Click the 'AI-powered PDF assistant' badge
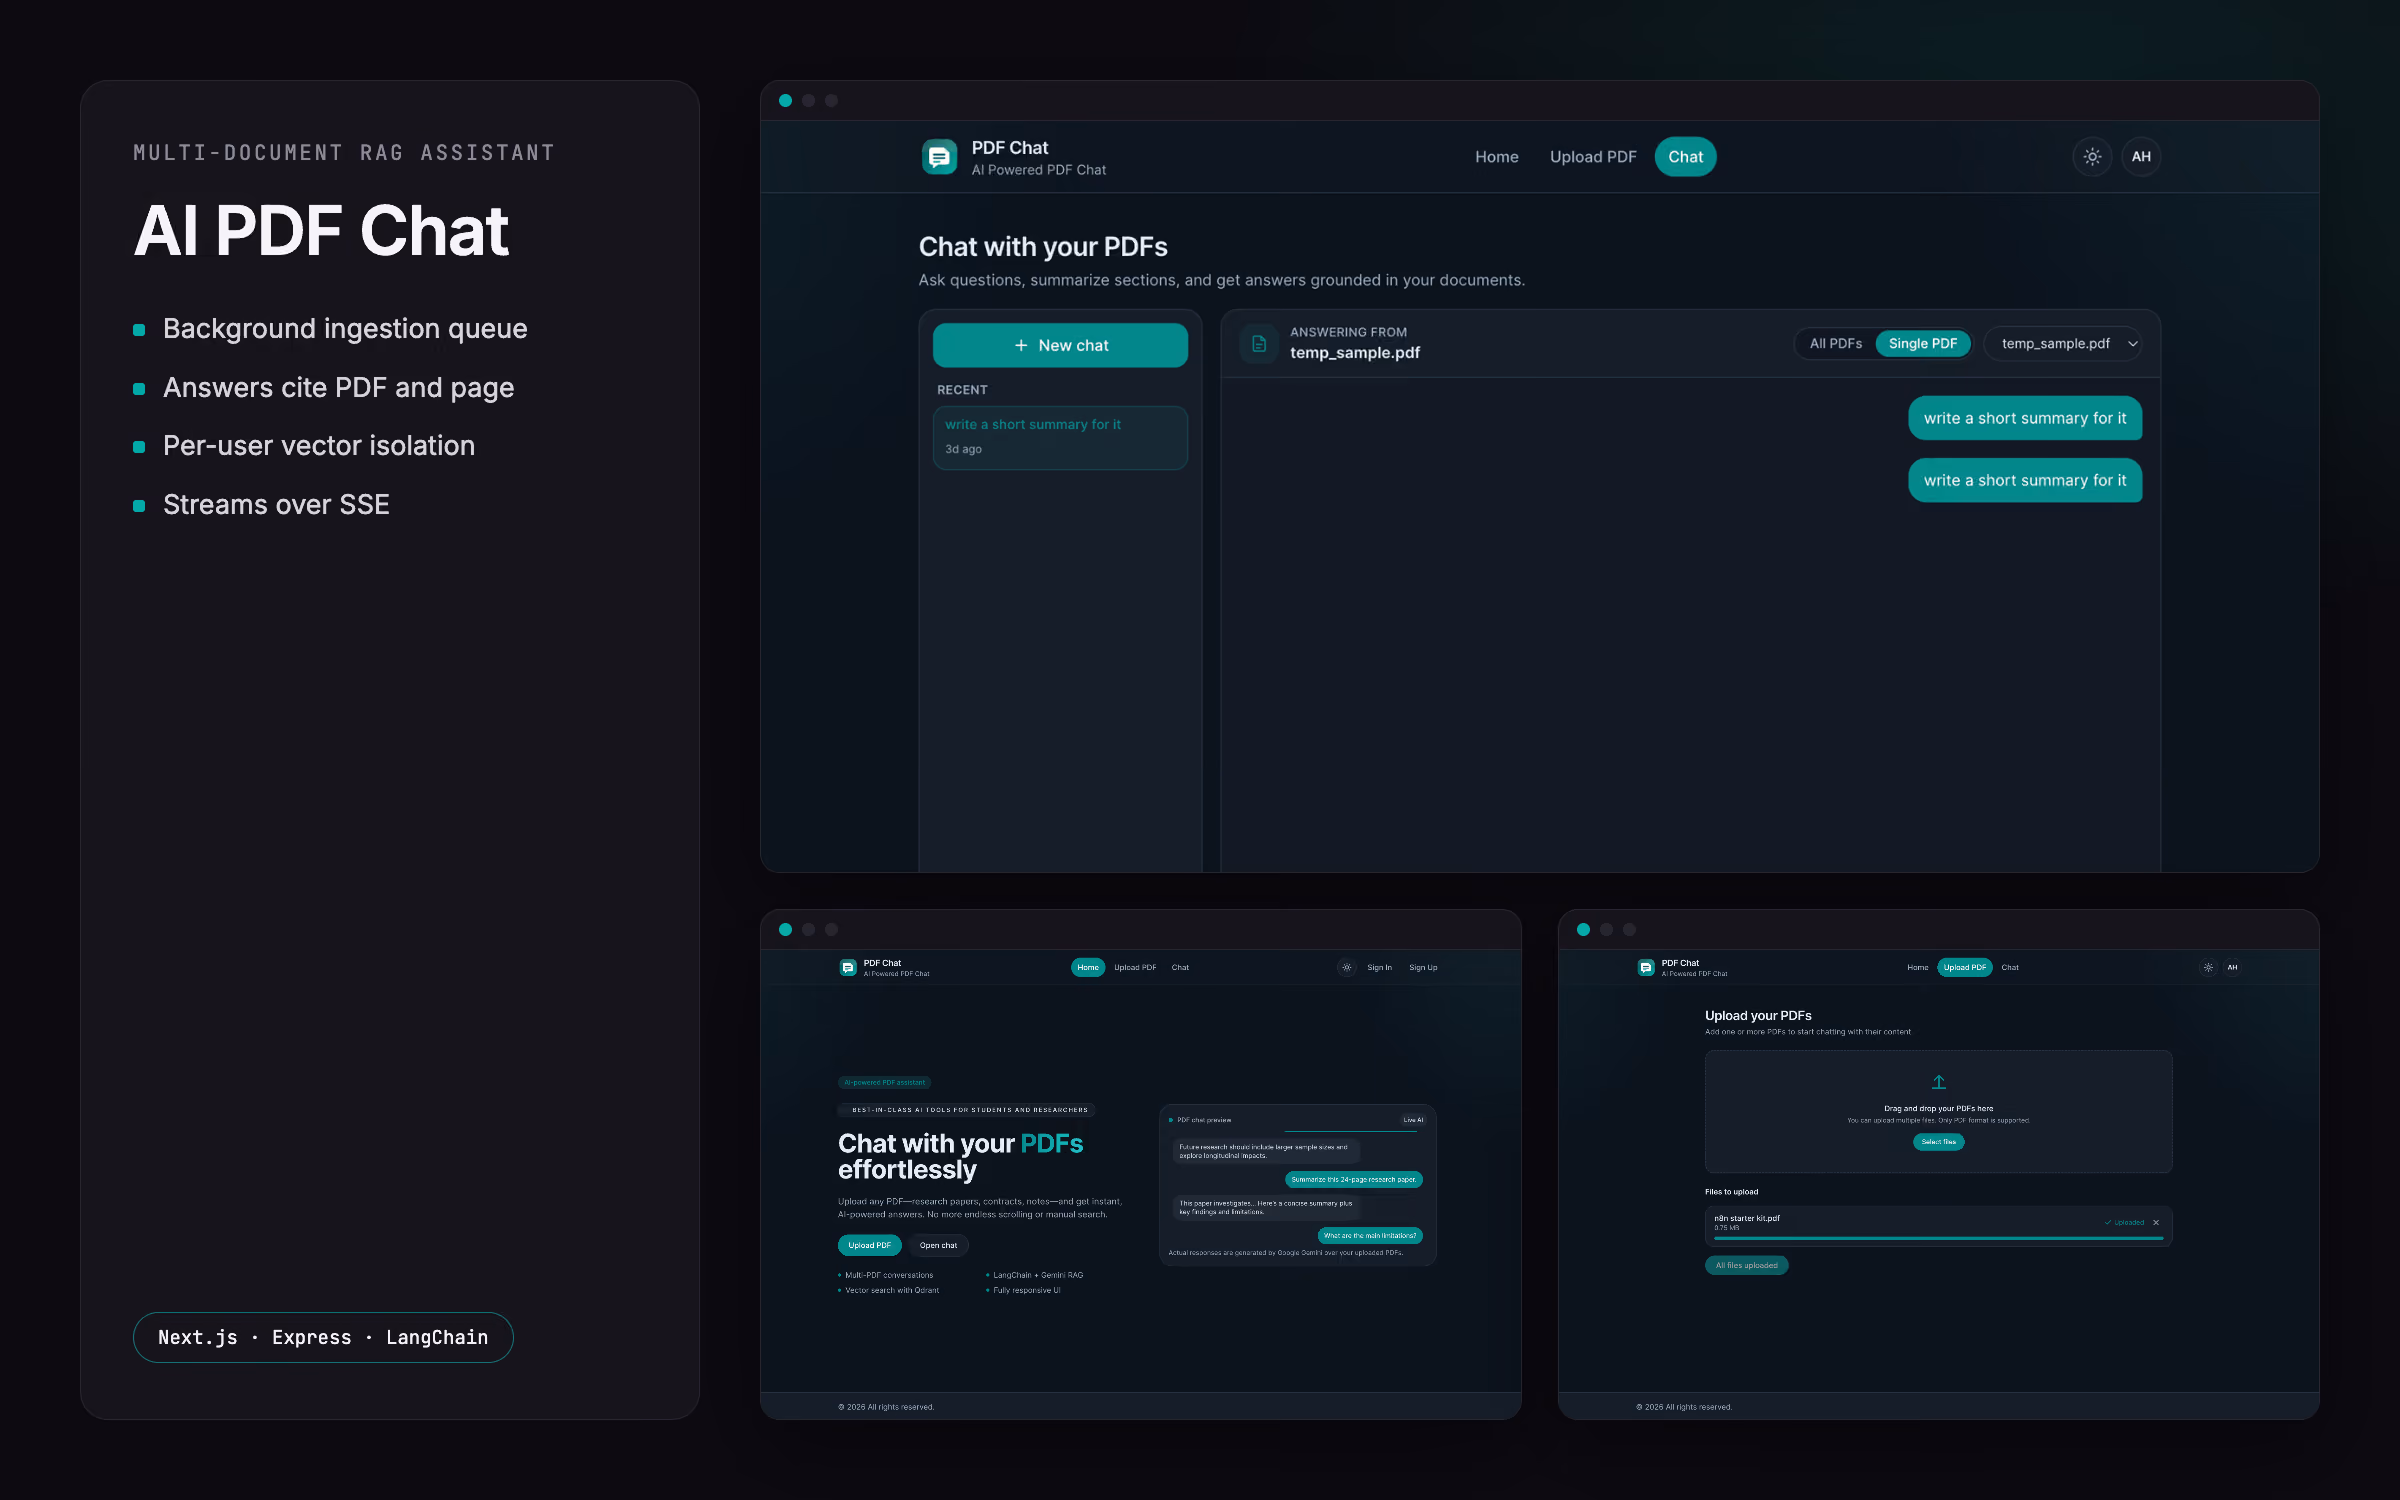The image size is (2400, 1500). pos(884,1082)
